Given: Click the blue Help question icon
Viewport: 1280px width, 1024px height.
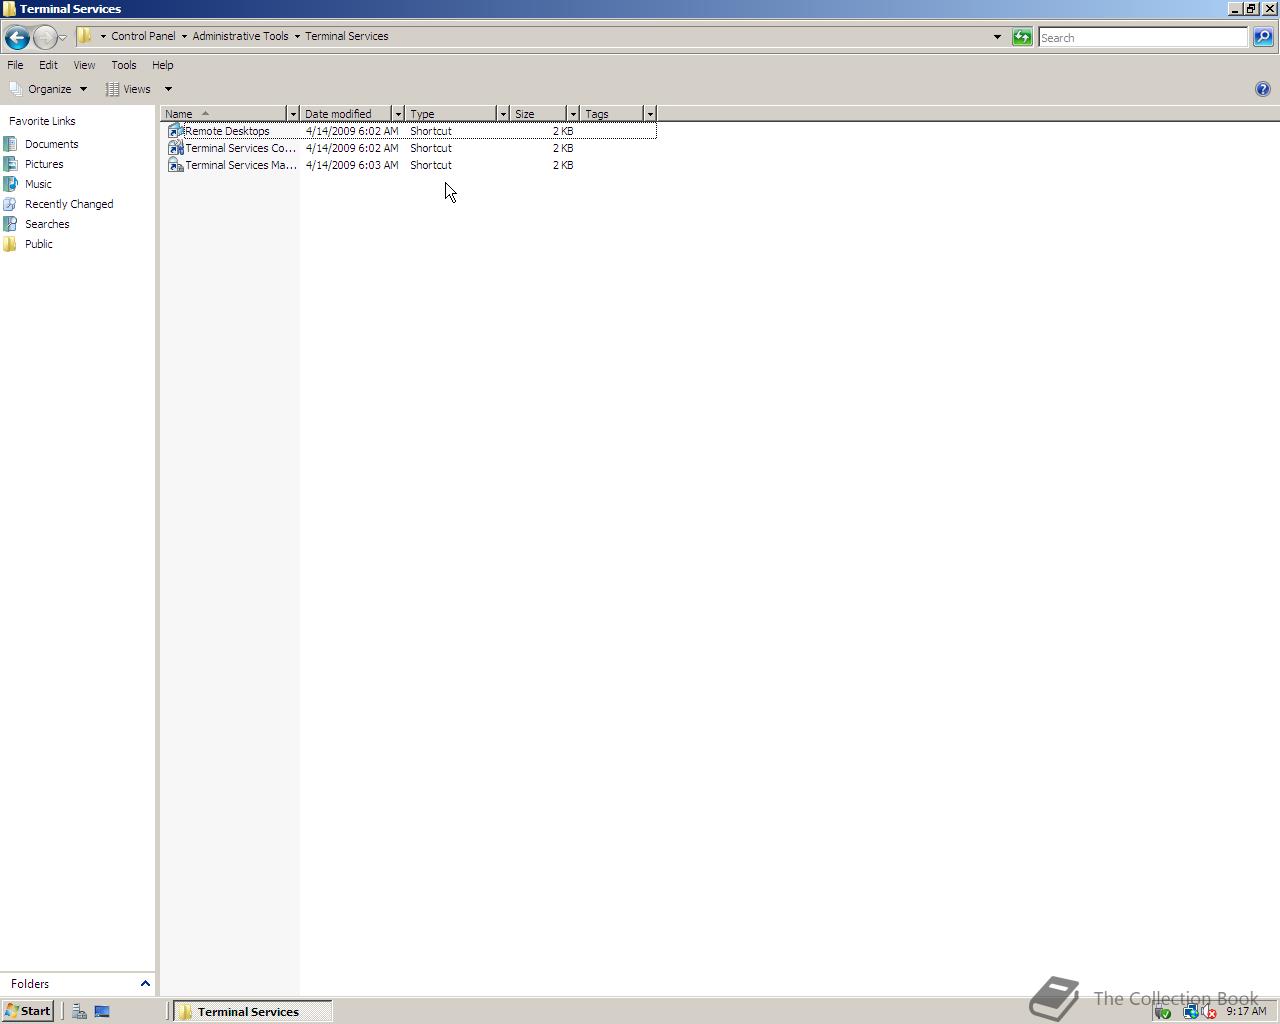Looking at the screenshot, I should click(1262, 89).
